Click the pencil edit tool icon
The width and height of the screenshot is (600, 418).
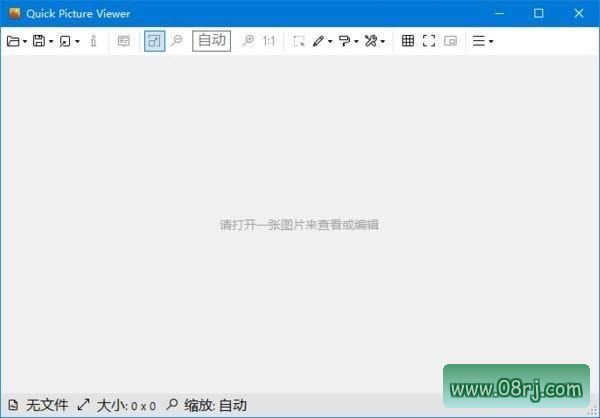pyautogui.click(x=318, y=41)
